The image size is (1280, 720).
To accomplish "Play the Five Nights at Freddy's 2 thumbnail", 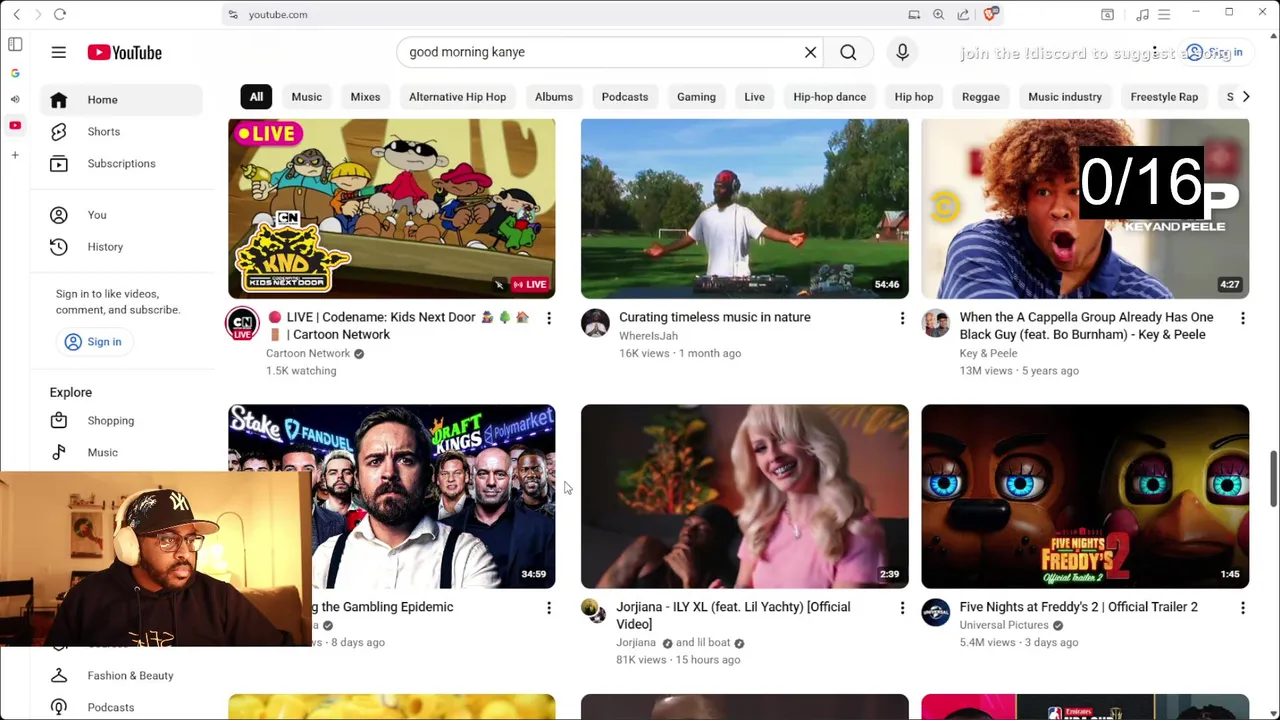I will 1085,496.
